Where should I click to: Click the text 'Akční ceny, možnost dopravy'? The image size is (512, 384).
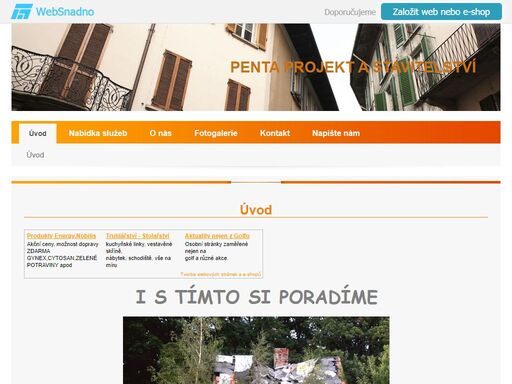(63, 244)
